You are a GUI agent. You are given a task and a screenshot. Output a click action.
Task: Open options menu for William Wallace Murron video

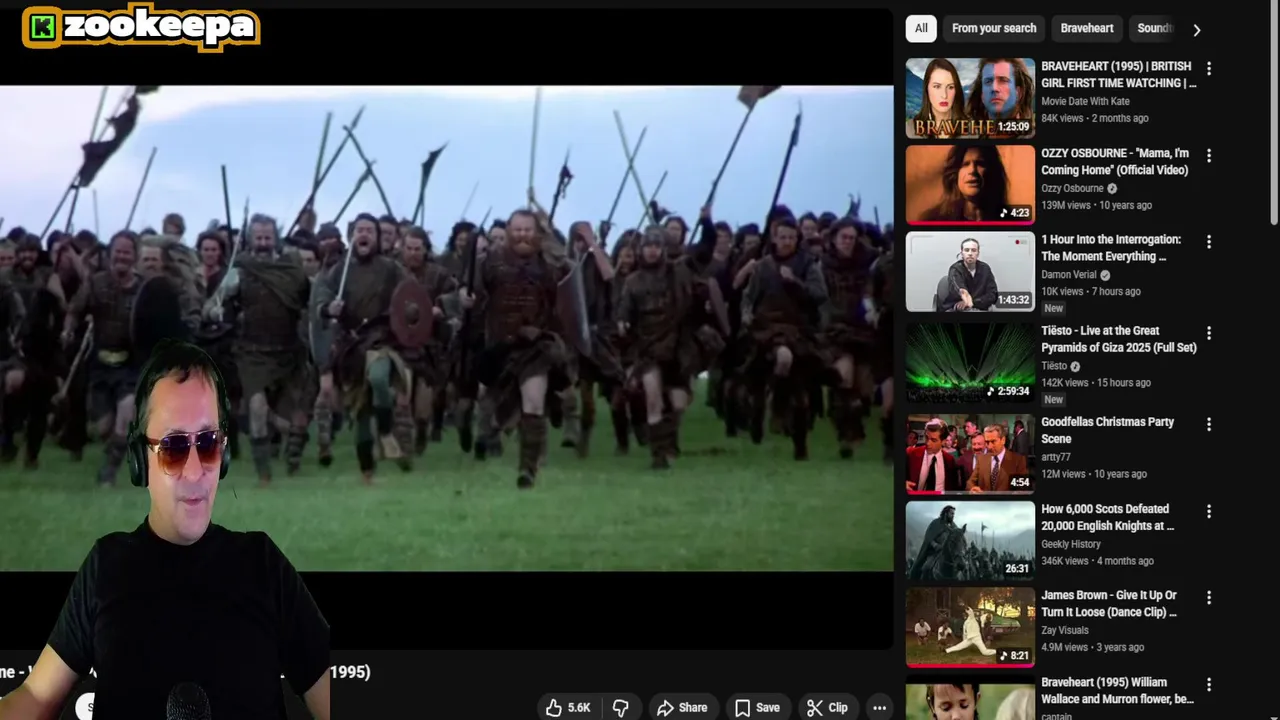1209,684
